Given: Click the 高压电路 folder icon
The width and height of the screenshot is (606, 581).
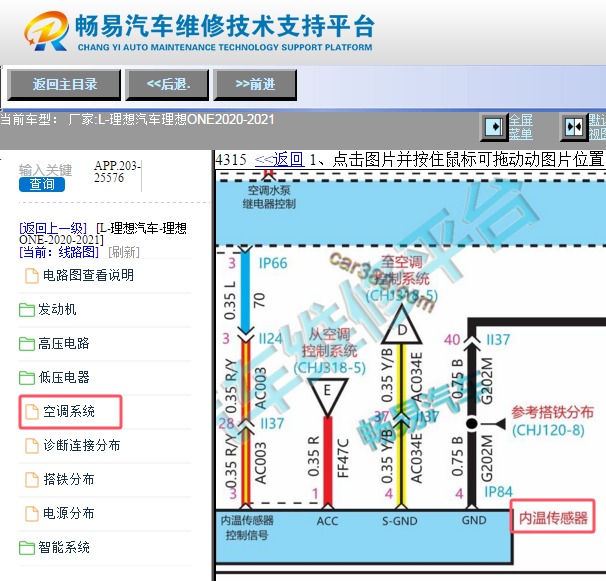Looking at the screenshot, I should pos(27,344).
